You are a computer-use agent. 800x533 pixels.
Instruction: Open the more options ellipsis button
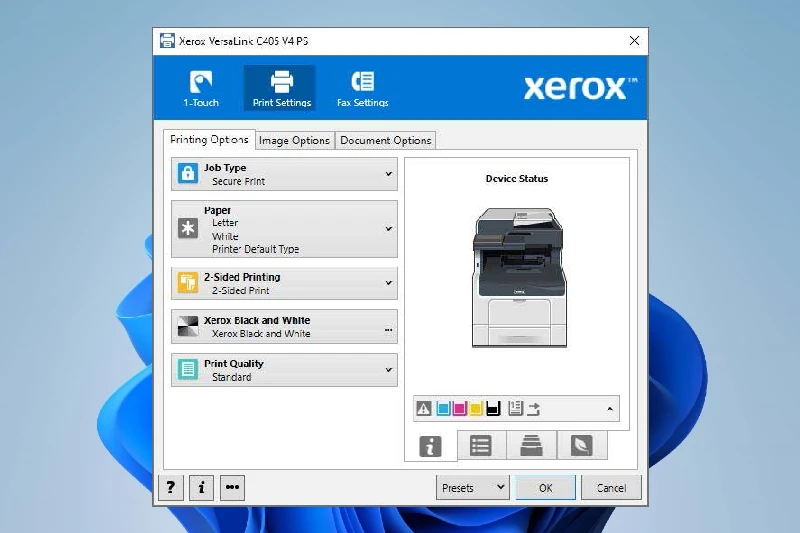pyautogui.click(x=232, y=487)
